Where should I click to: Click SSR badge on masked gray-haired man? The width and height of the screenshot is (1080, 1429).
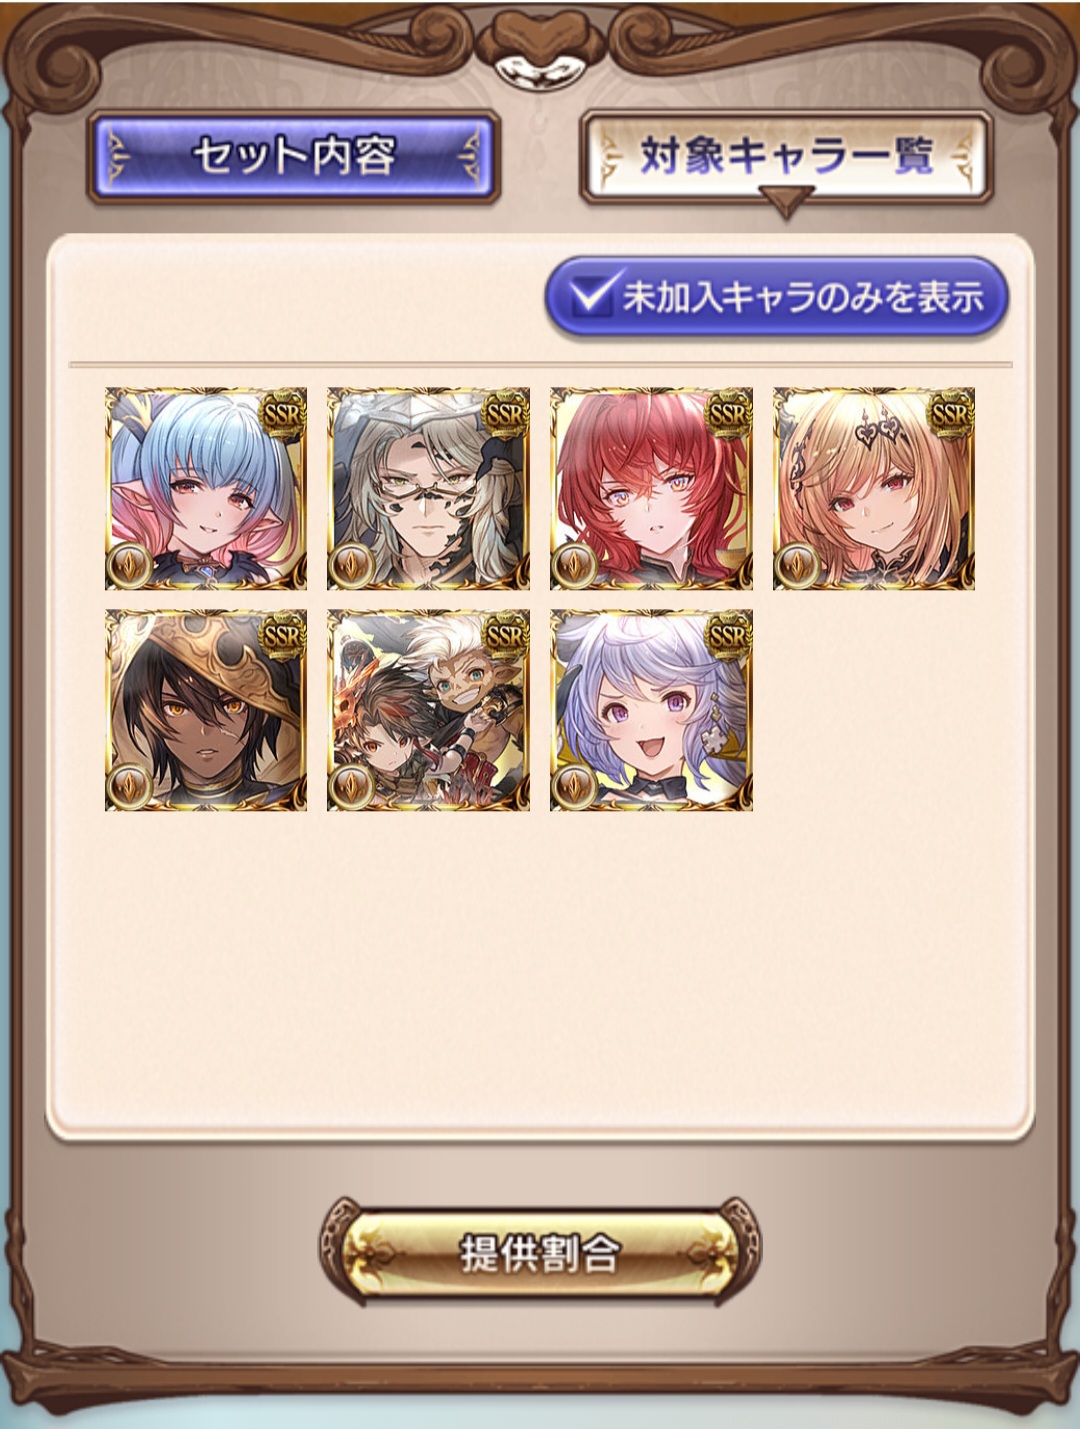tap(505, 414)
